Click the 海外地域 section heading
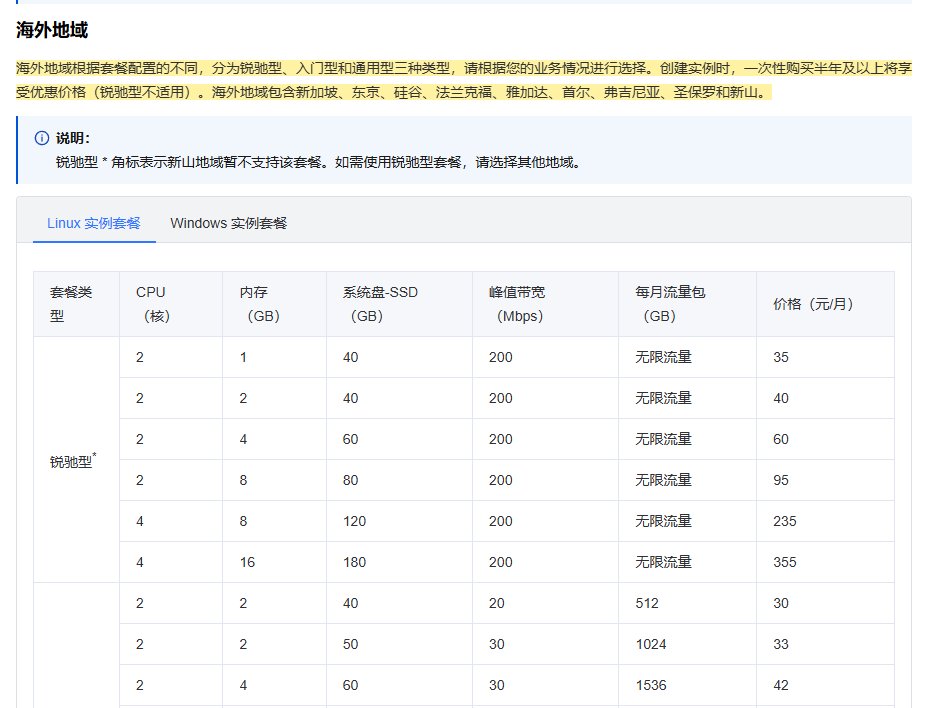The width and height of the screenshot is (928, 708). click(52, 30)
